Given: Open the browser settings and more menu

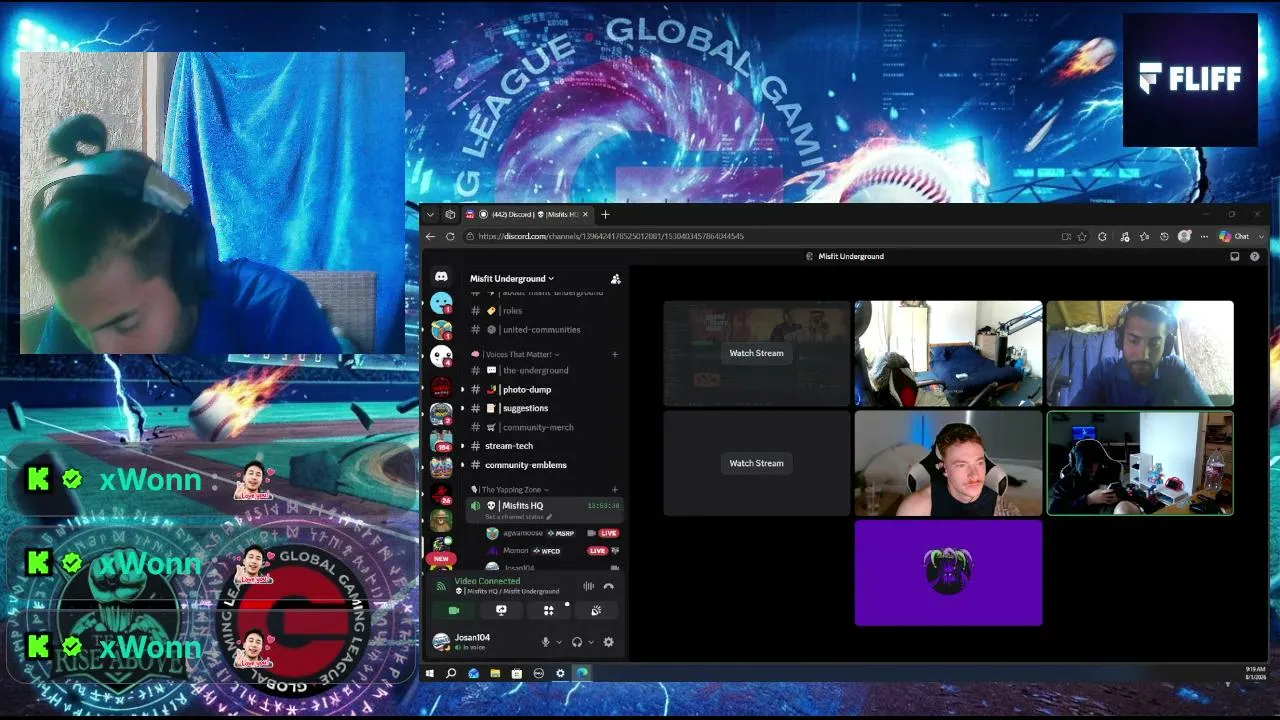Looking at the screenshot, I should click(1204, 237).
